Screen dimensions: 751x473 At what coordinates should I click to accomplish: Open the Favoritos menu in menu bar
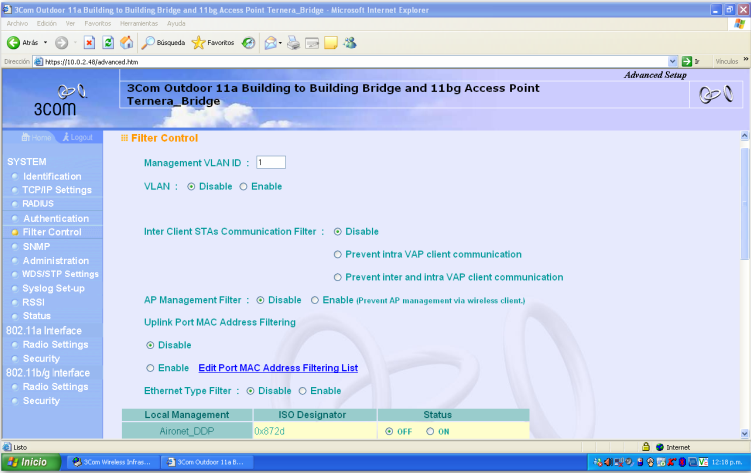pyautogui.click(x=98, y=22)
